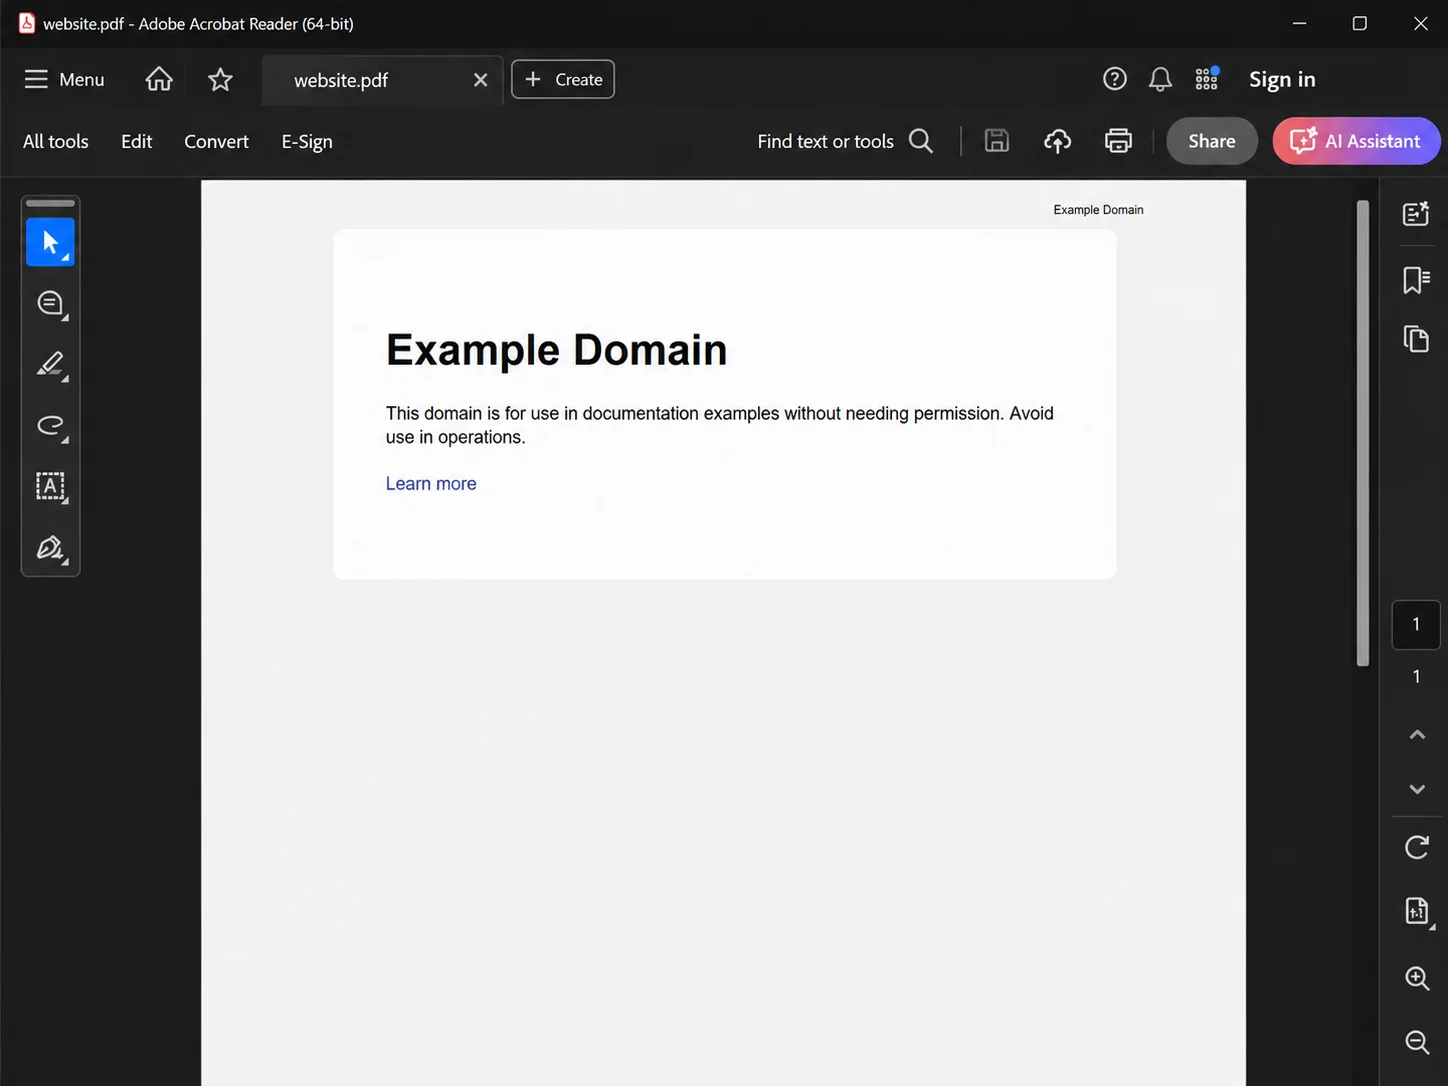Select the Draw freehand lasso tool
The image size is (1448, 1086).
tap(50, 425)
